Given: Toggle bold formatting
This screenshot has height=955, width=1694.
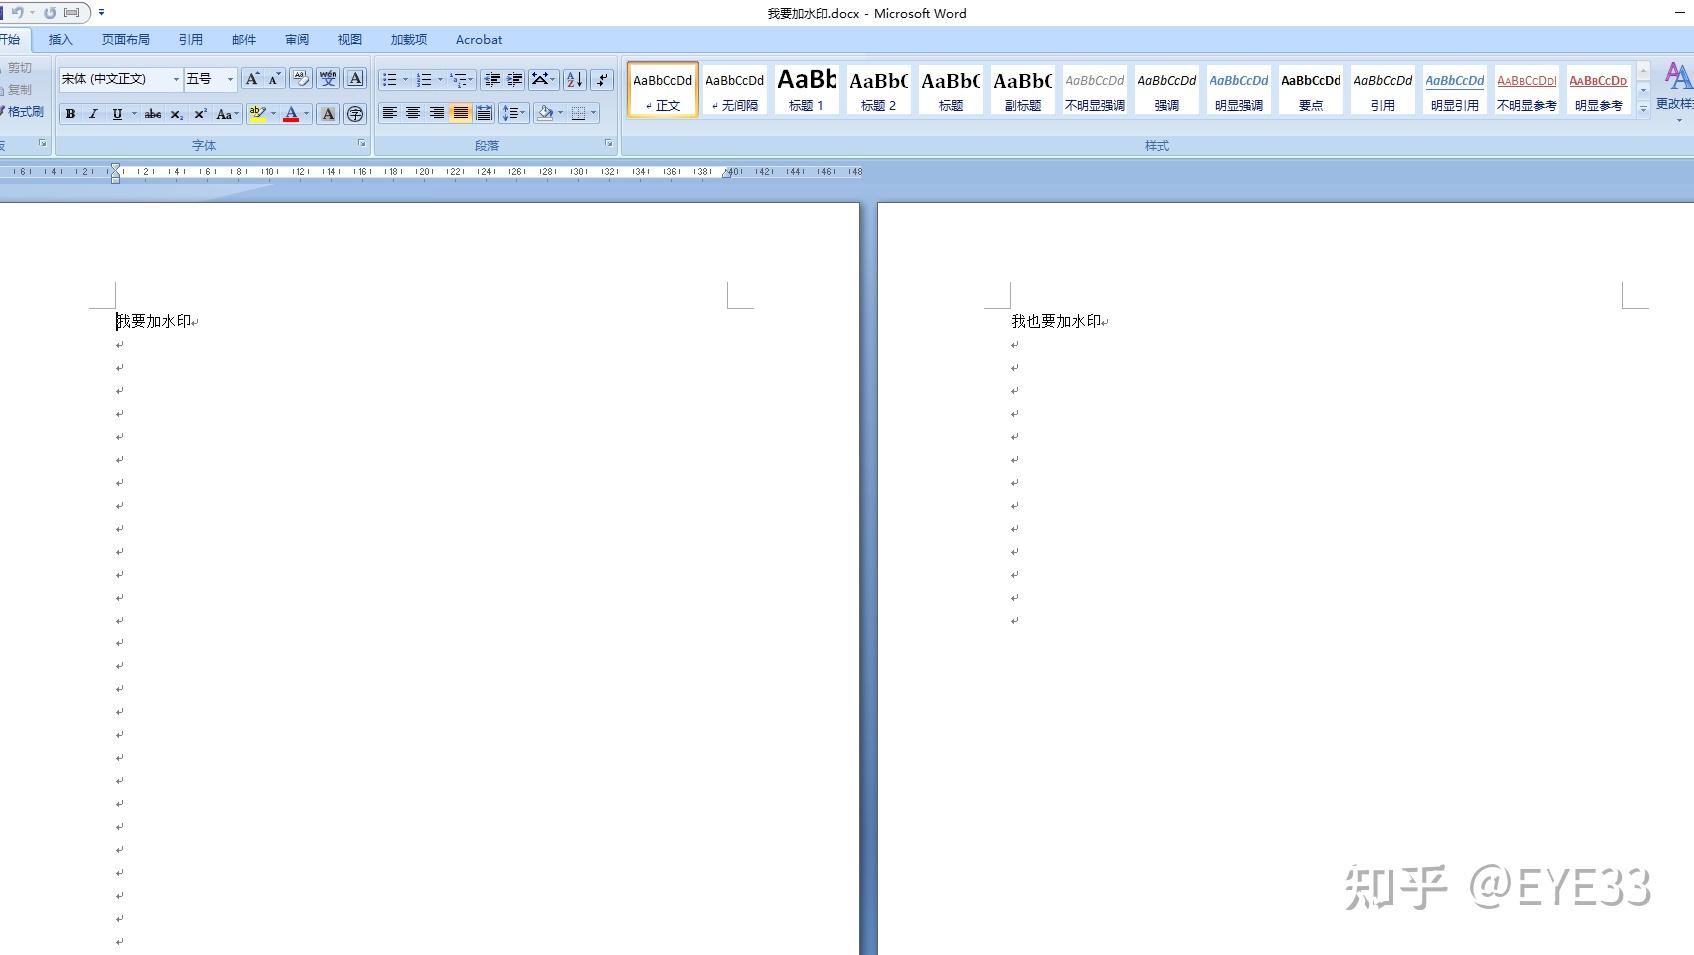Looking at the screenshot, I should pos(70,114).
